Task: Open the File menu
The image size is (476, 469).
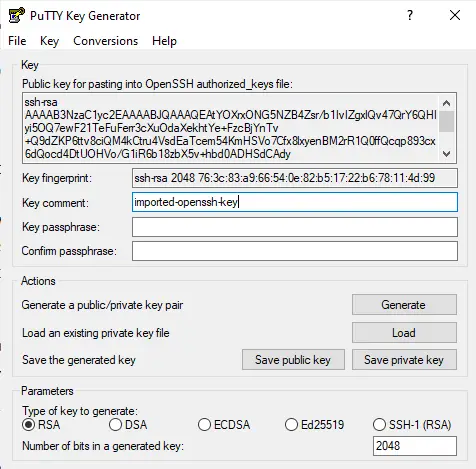Action: click(17, 41)
